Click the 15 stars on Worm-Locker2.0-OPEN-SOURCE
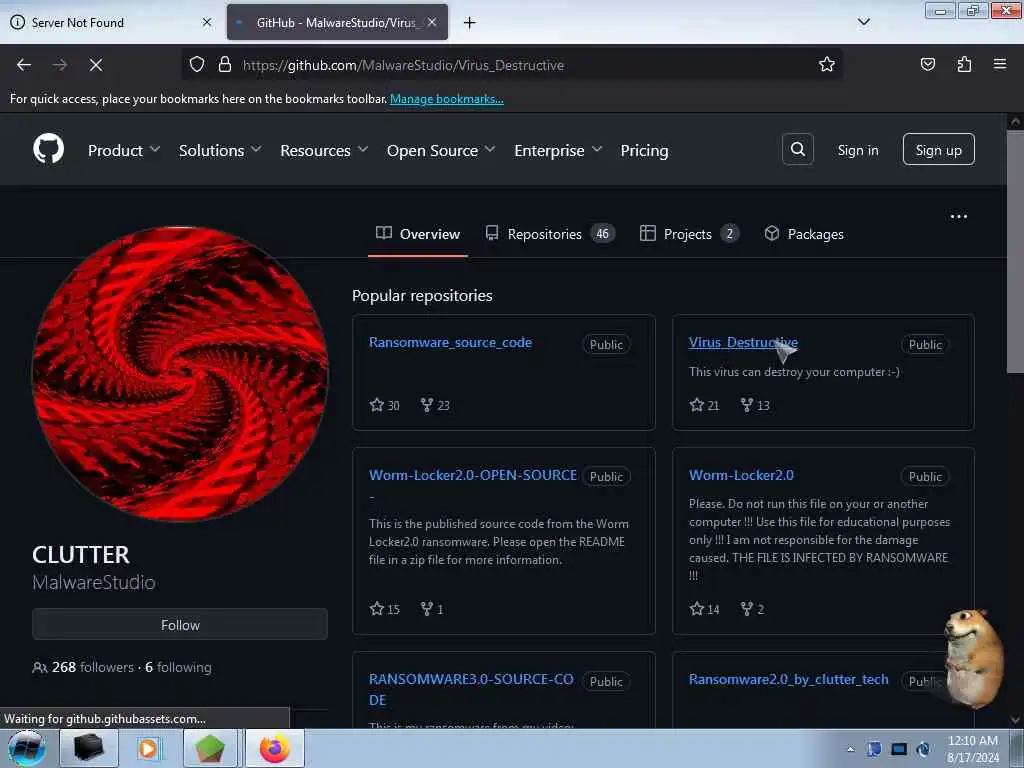 (385, 609)
